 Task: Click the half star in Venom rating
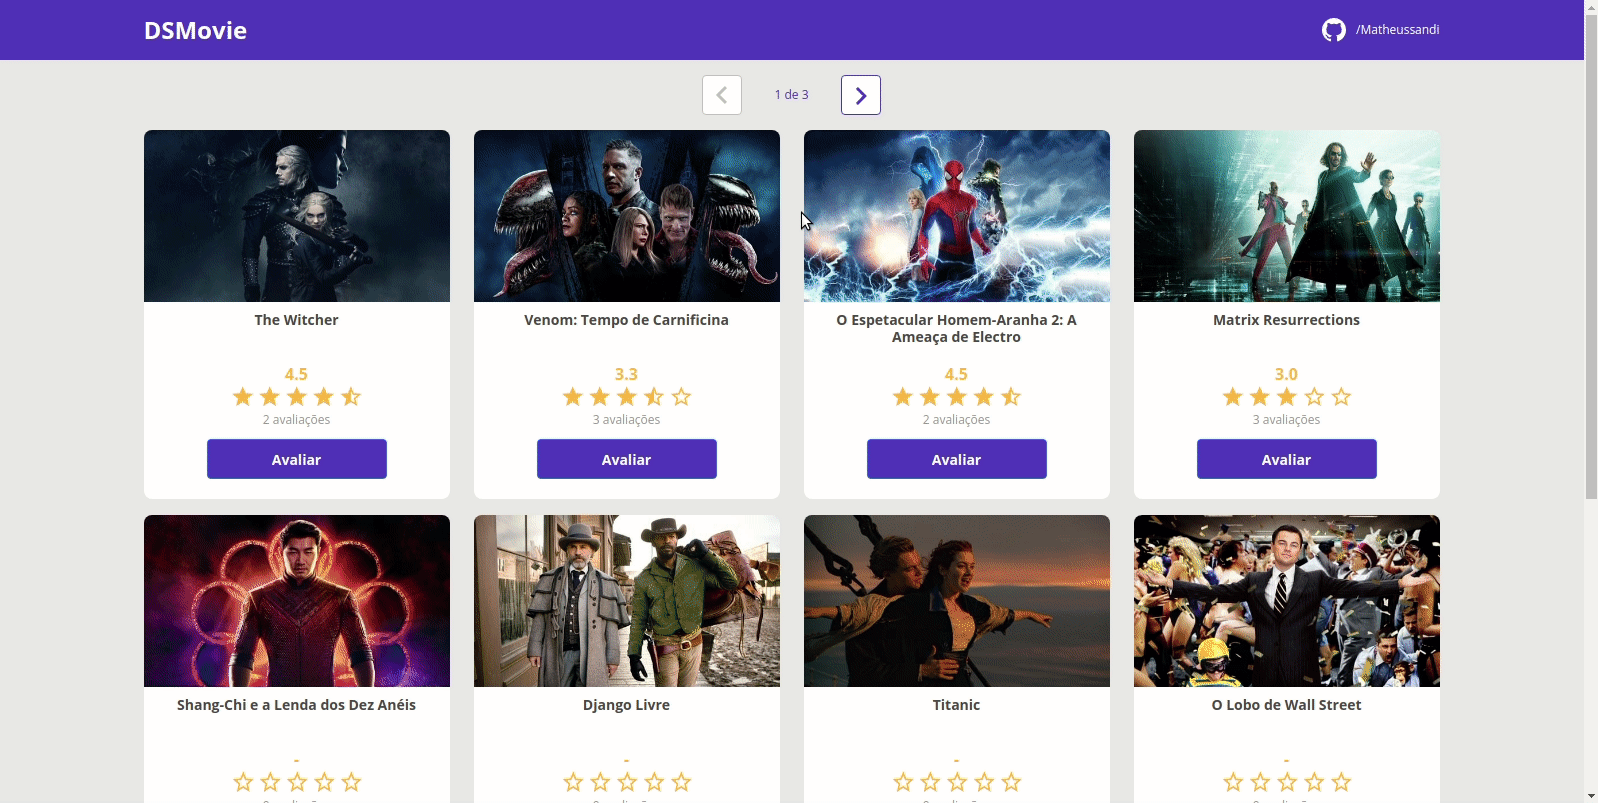(654, 397)
